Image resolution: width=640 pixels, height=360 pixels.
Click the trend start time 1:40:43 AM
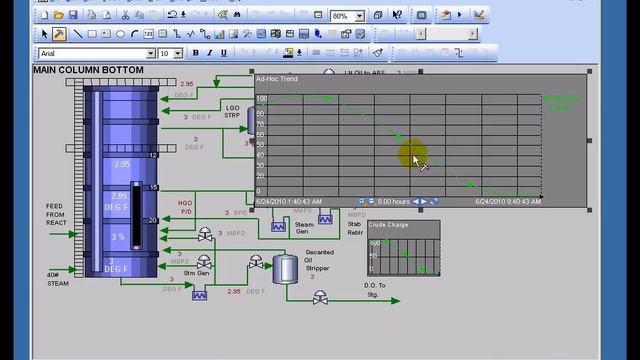[289, 202]
